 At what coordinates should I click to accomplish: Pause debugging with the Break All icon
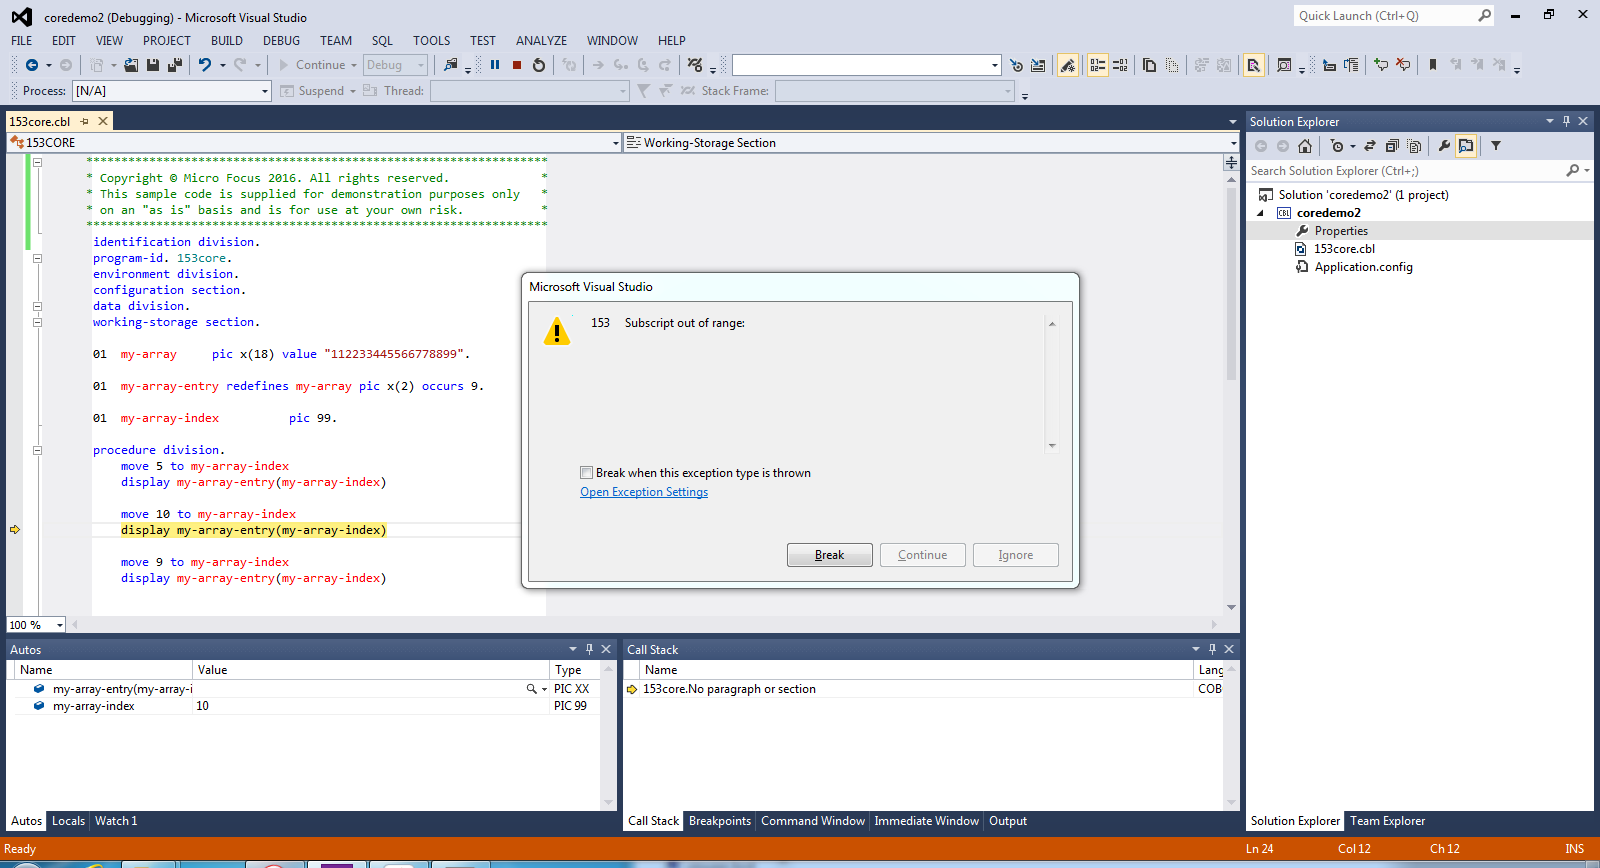[x=495, y=65]
